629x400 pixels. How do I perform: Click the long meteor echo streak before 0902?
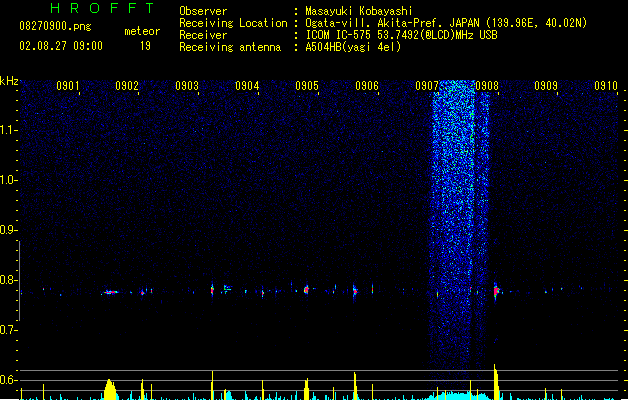[x=110, y=292]
